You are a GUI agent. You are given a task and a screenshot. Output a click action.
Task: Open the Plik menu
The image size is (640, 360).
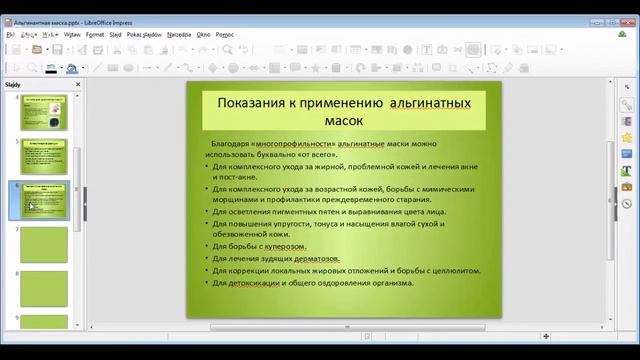coord(11,35)
